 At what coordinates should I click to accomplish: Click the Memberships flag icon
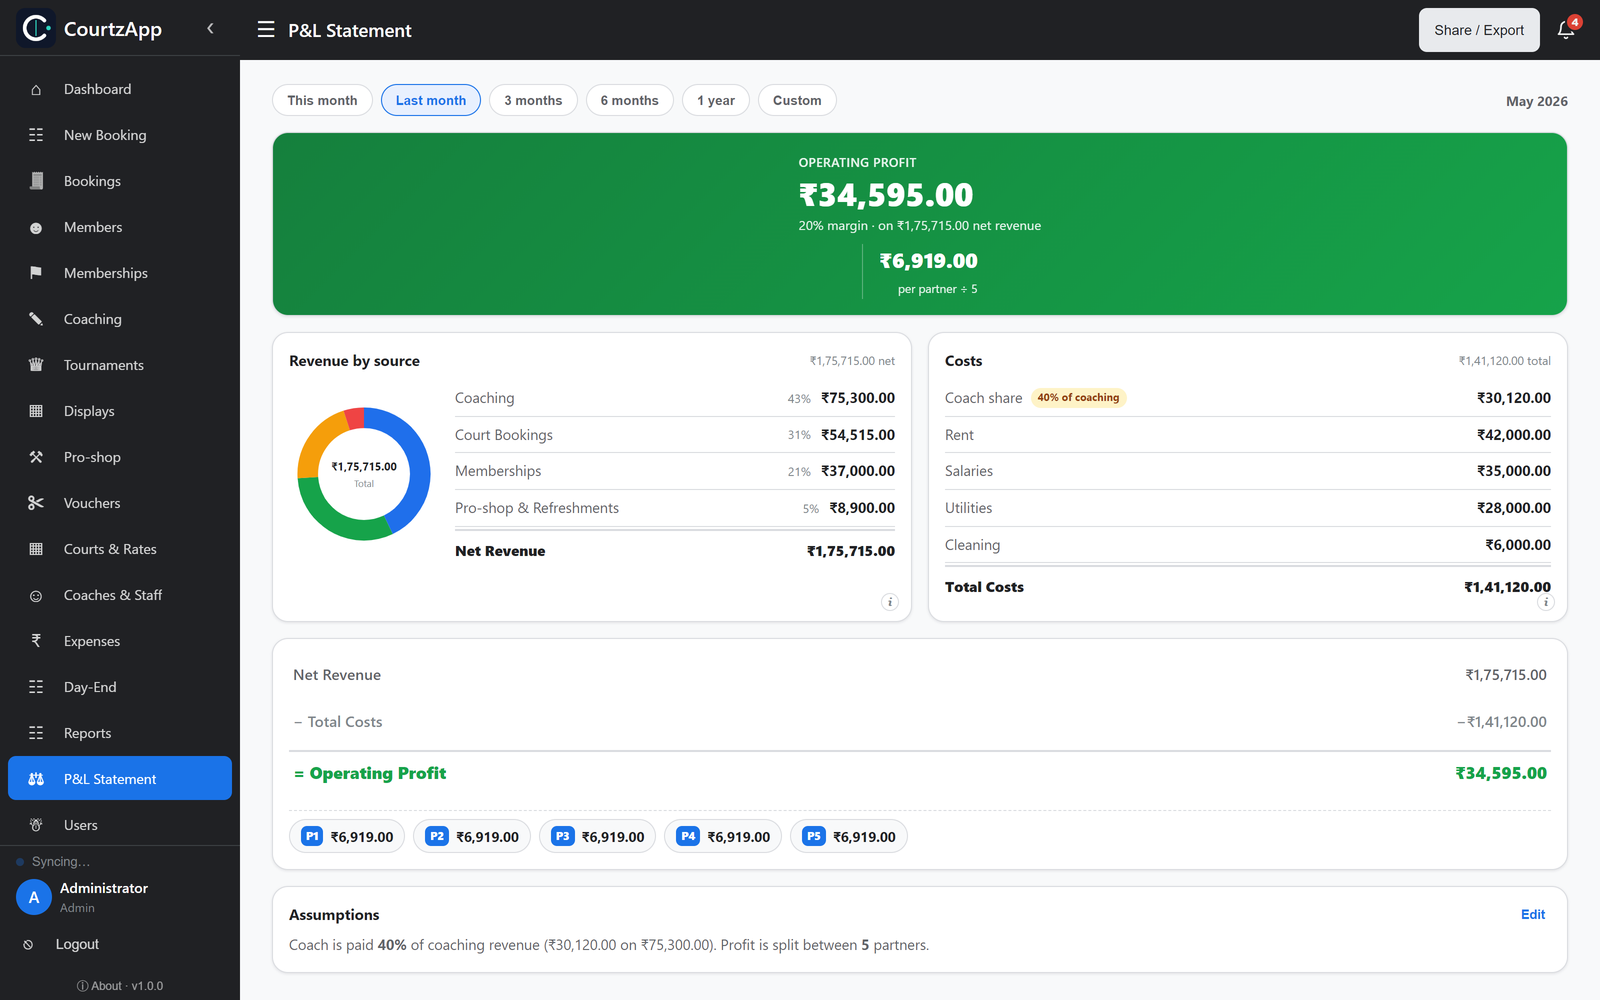36,273
